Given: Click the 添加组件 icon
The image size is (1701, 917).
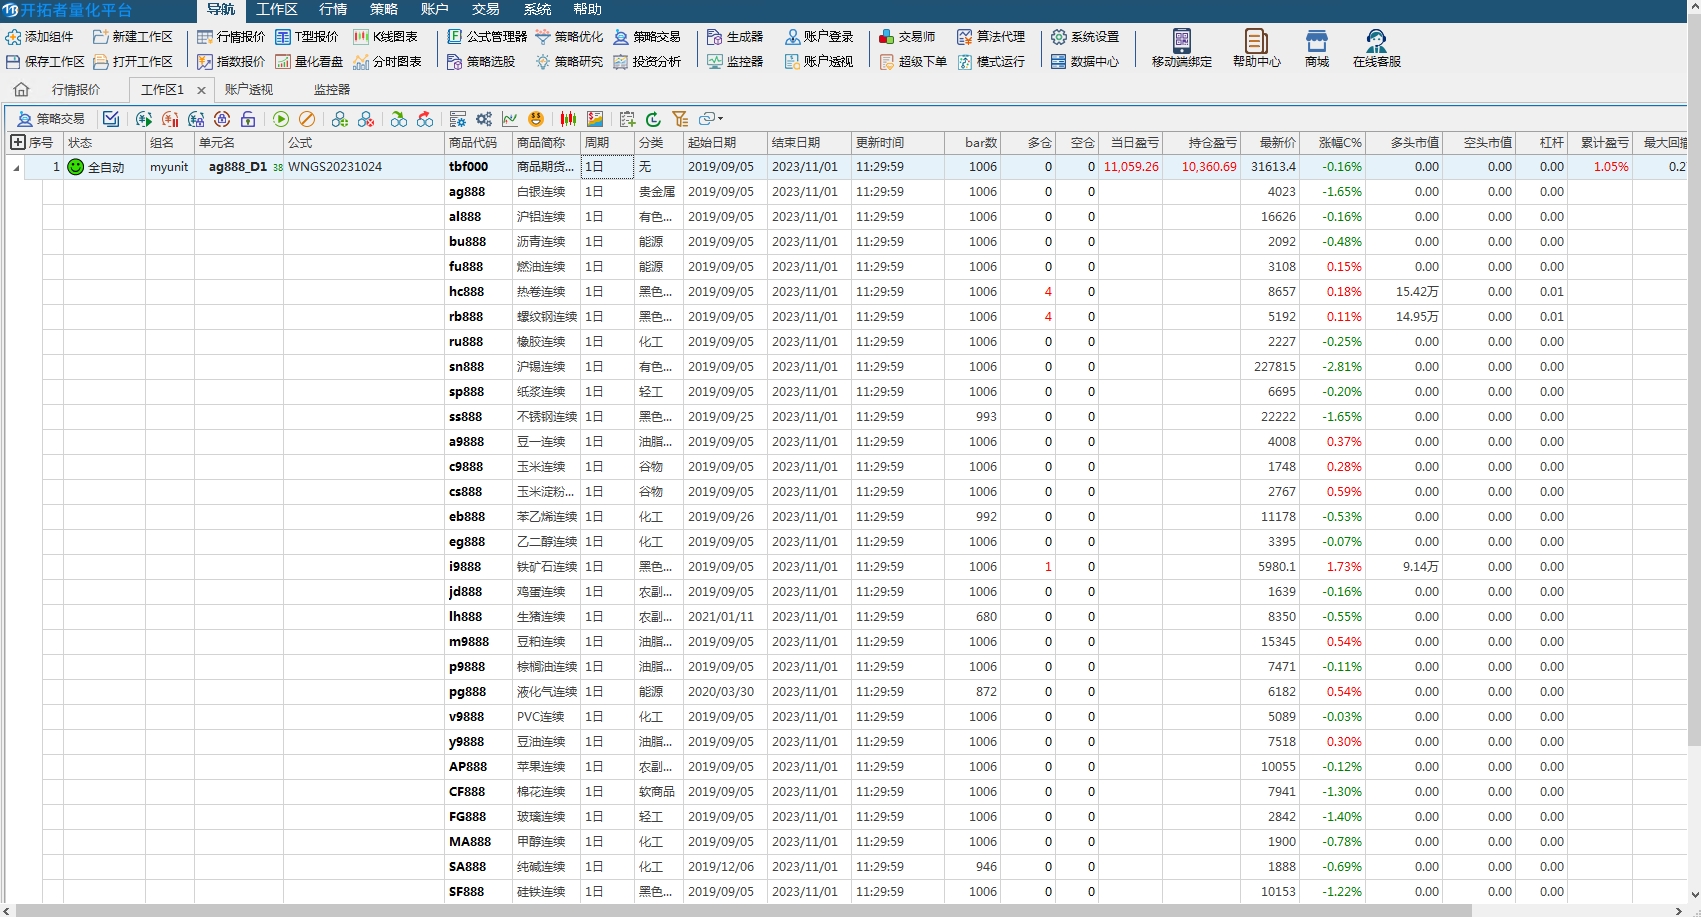Looking at the screenshot, I should point(14,37).
